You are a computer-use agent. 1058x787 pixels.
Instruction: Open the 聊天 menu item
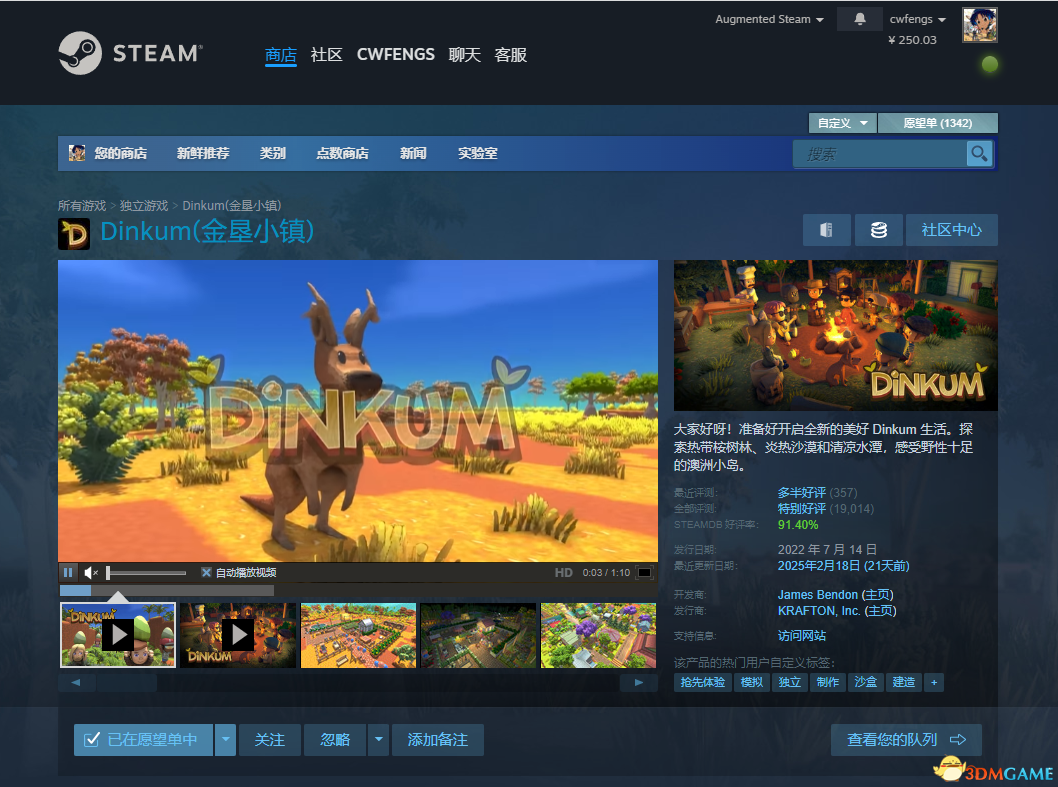coord(464,55)
